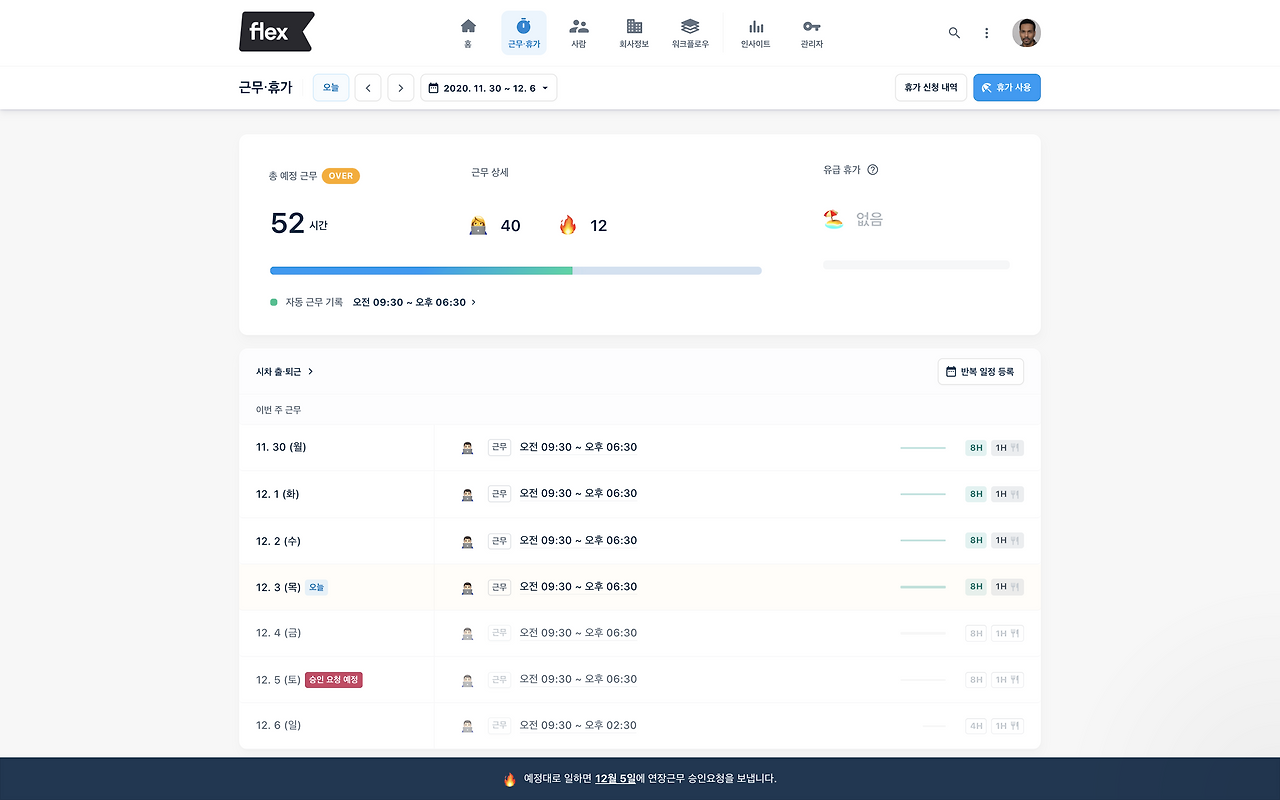Click the fire overtime icon beside 12
The width and height of the screenshot is (1280, 800).
[x=568, y=226]
